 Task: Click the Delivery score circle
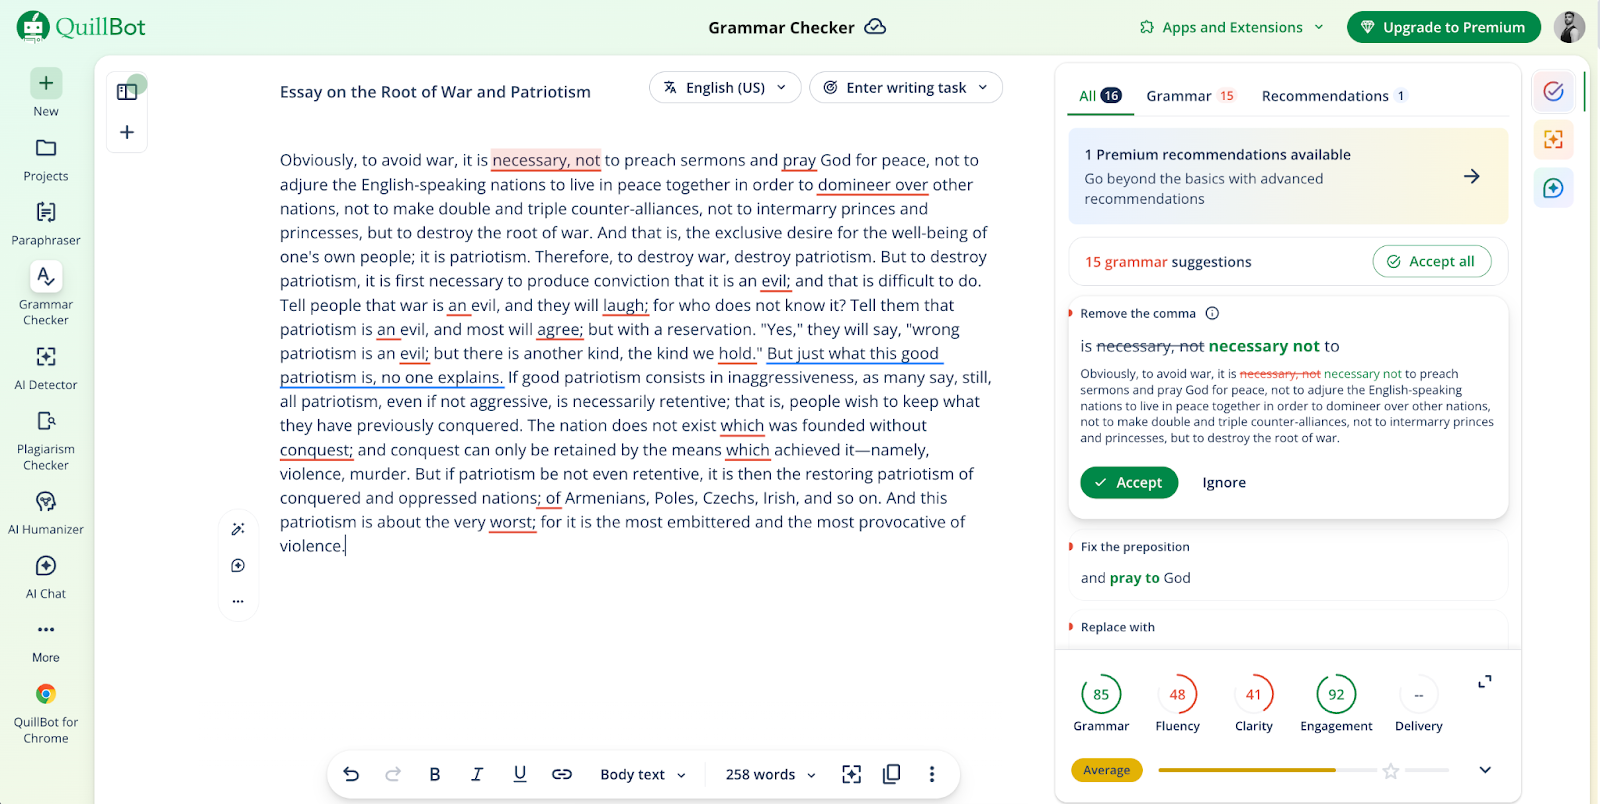(x=1418, y=694)
